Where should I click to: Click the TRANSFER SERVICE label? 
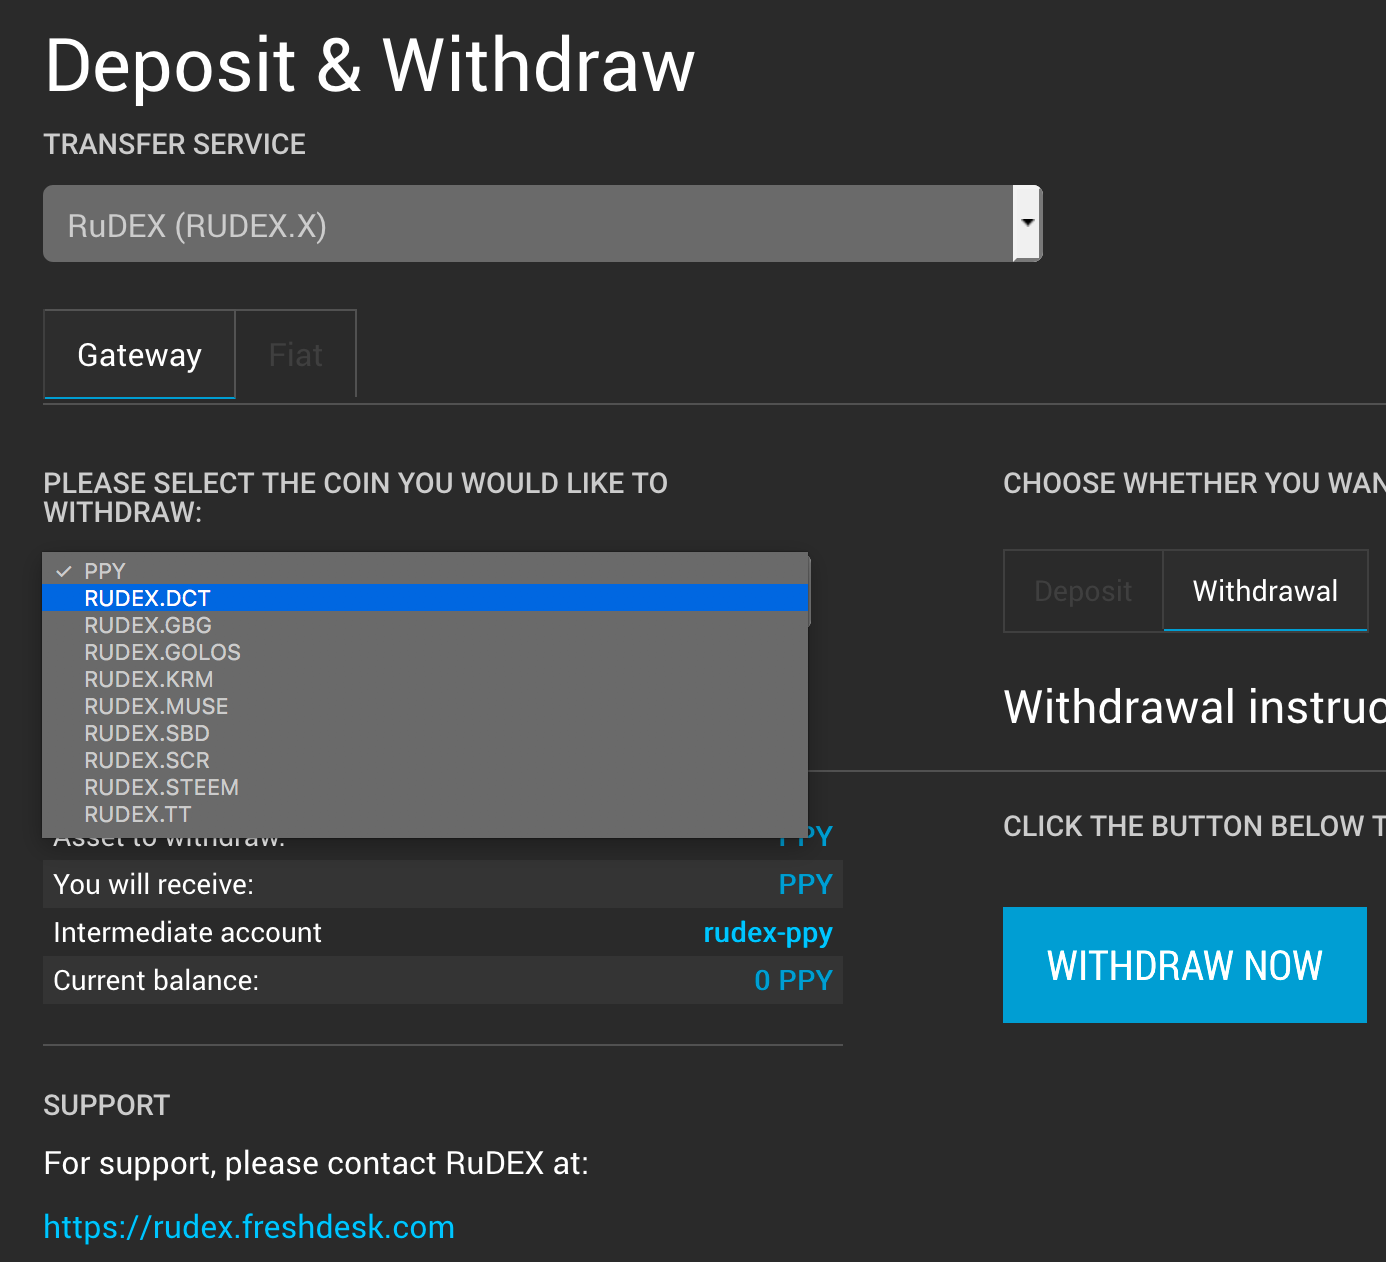coord(175,144)
